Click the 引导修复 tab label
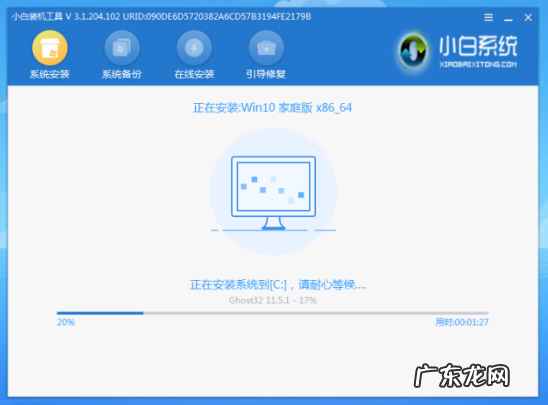Viewport: 548px width, 405px height. click(266, 74)
